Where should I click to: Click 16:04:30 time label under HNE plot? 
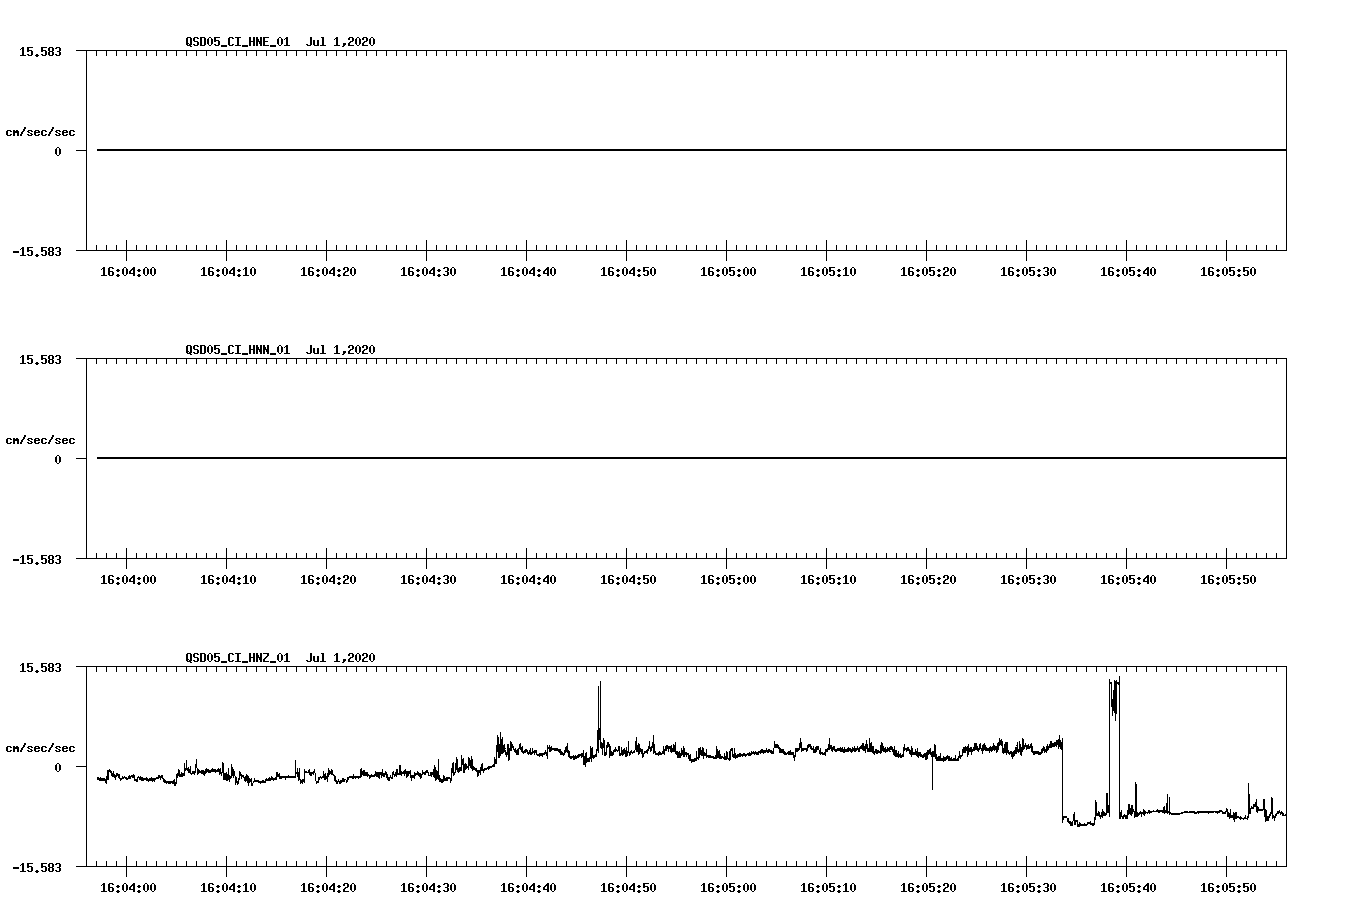[x=428, y=272]
